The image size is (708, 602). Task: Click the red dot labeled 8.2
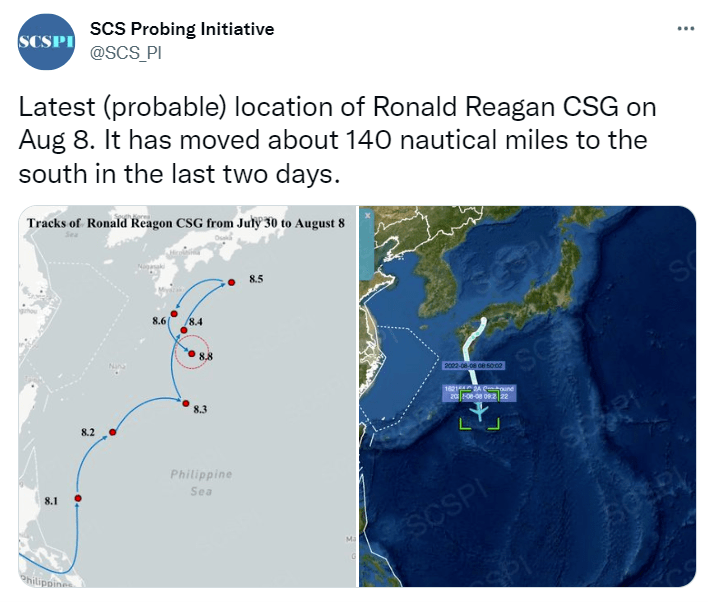[x=112, y=432]
